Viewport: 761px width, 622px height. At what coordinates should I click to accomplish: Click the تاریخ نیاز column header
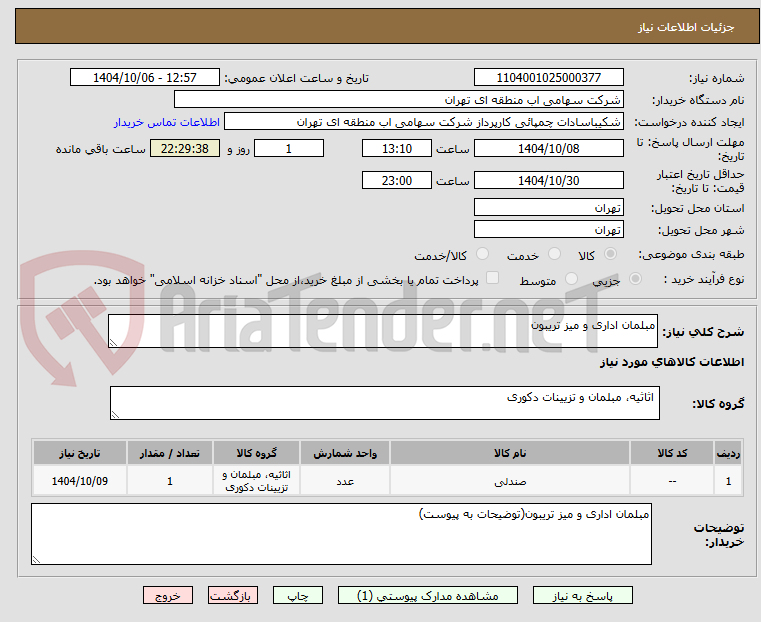(x=80, y=453)
